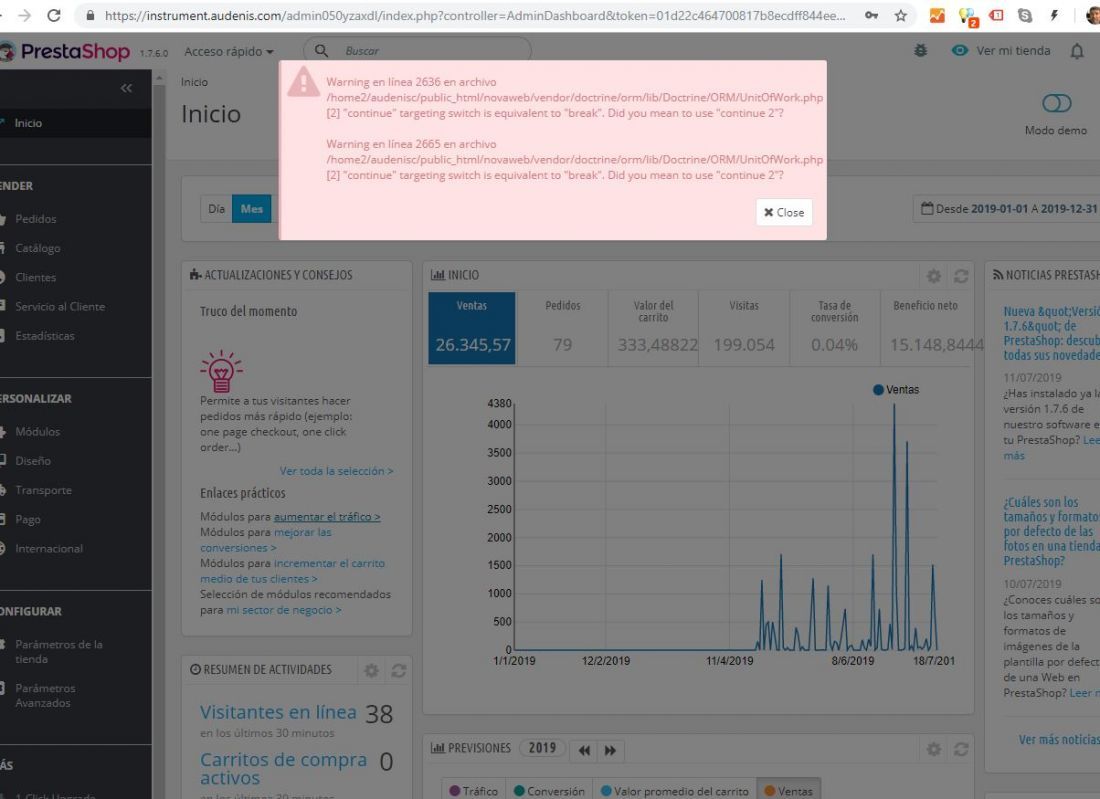
Task: Open Previsiones panel settings gear
Action: tap(934, 750)
